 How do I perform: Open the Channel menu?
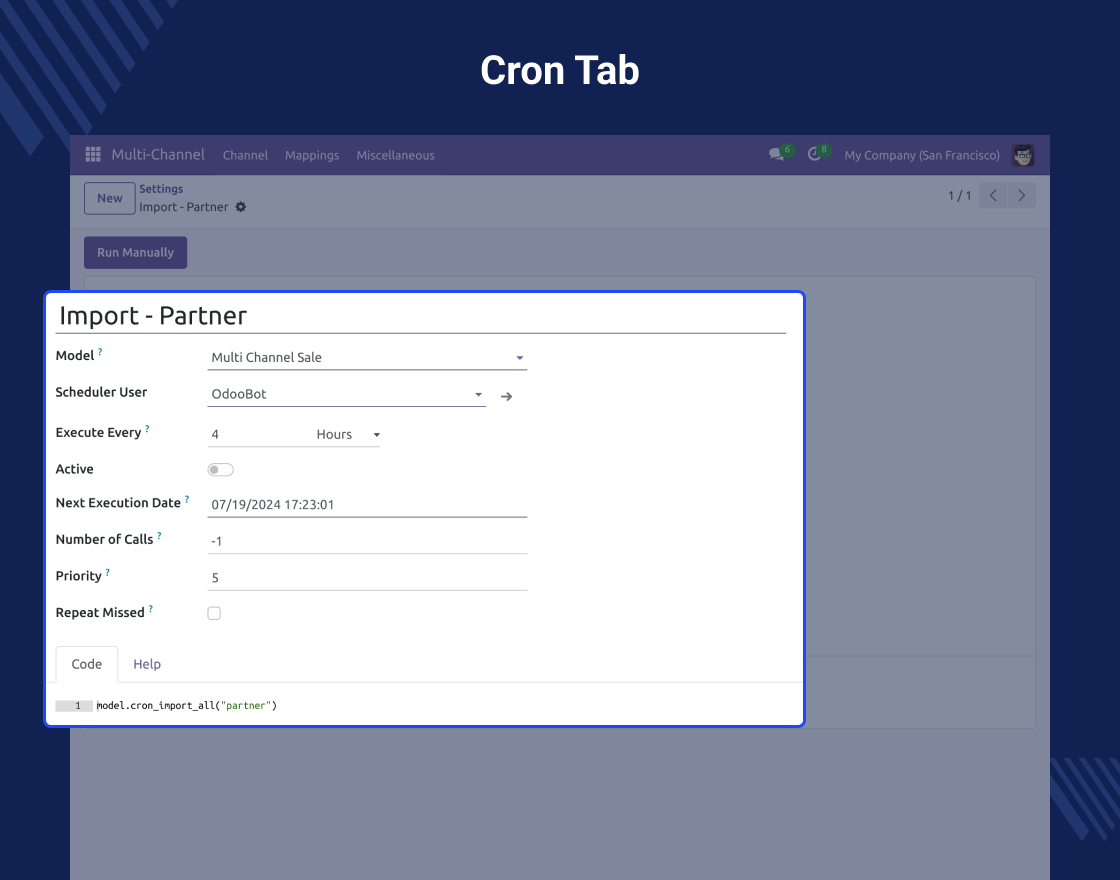click(245, 155)
